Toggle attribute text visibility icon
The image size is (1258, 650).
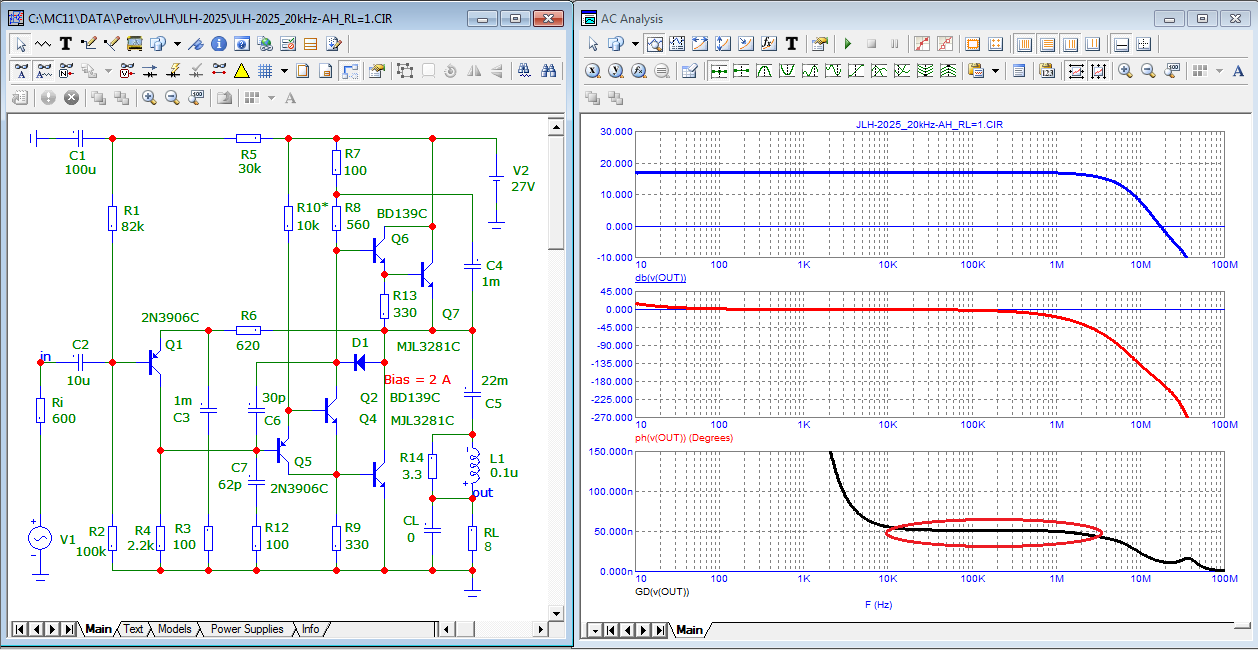(22, 71)
